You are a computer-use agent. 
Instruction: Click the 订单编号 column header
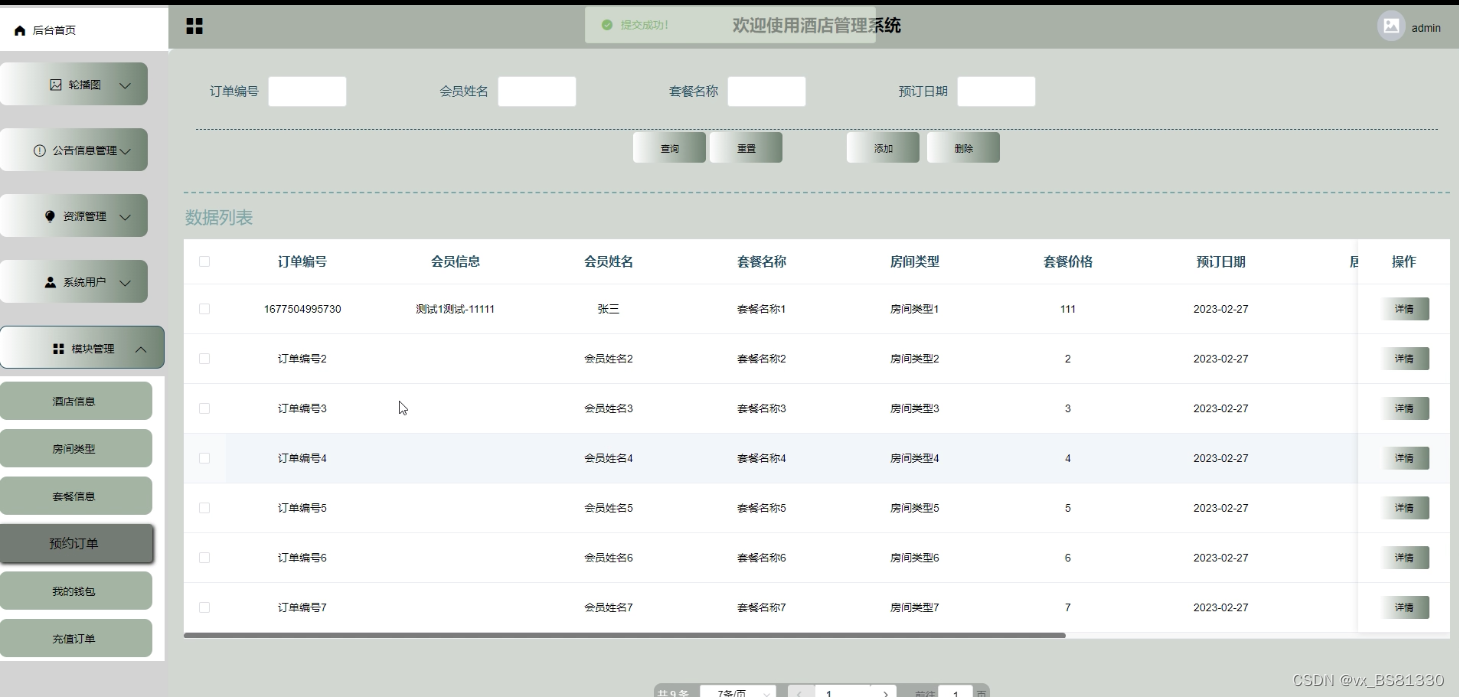[302, 262]
